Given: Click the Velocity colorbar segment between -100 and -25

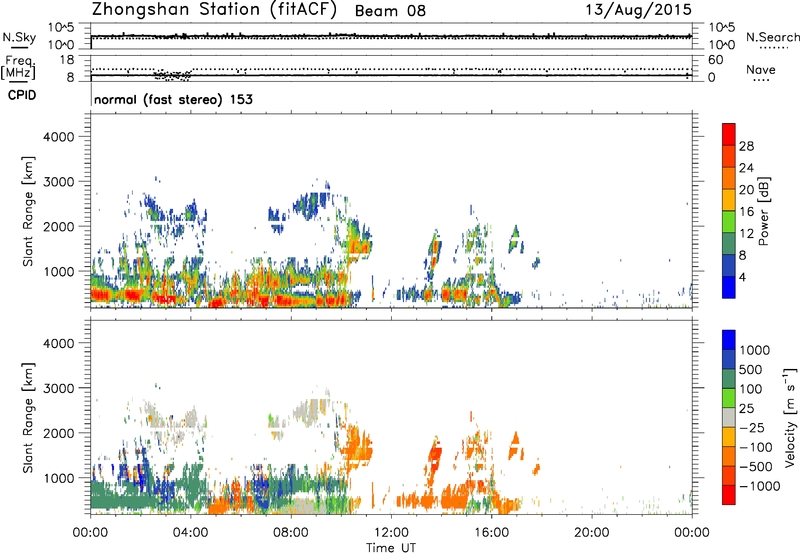Looking at the screenshot, I should pos(729,437).
